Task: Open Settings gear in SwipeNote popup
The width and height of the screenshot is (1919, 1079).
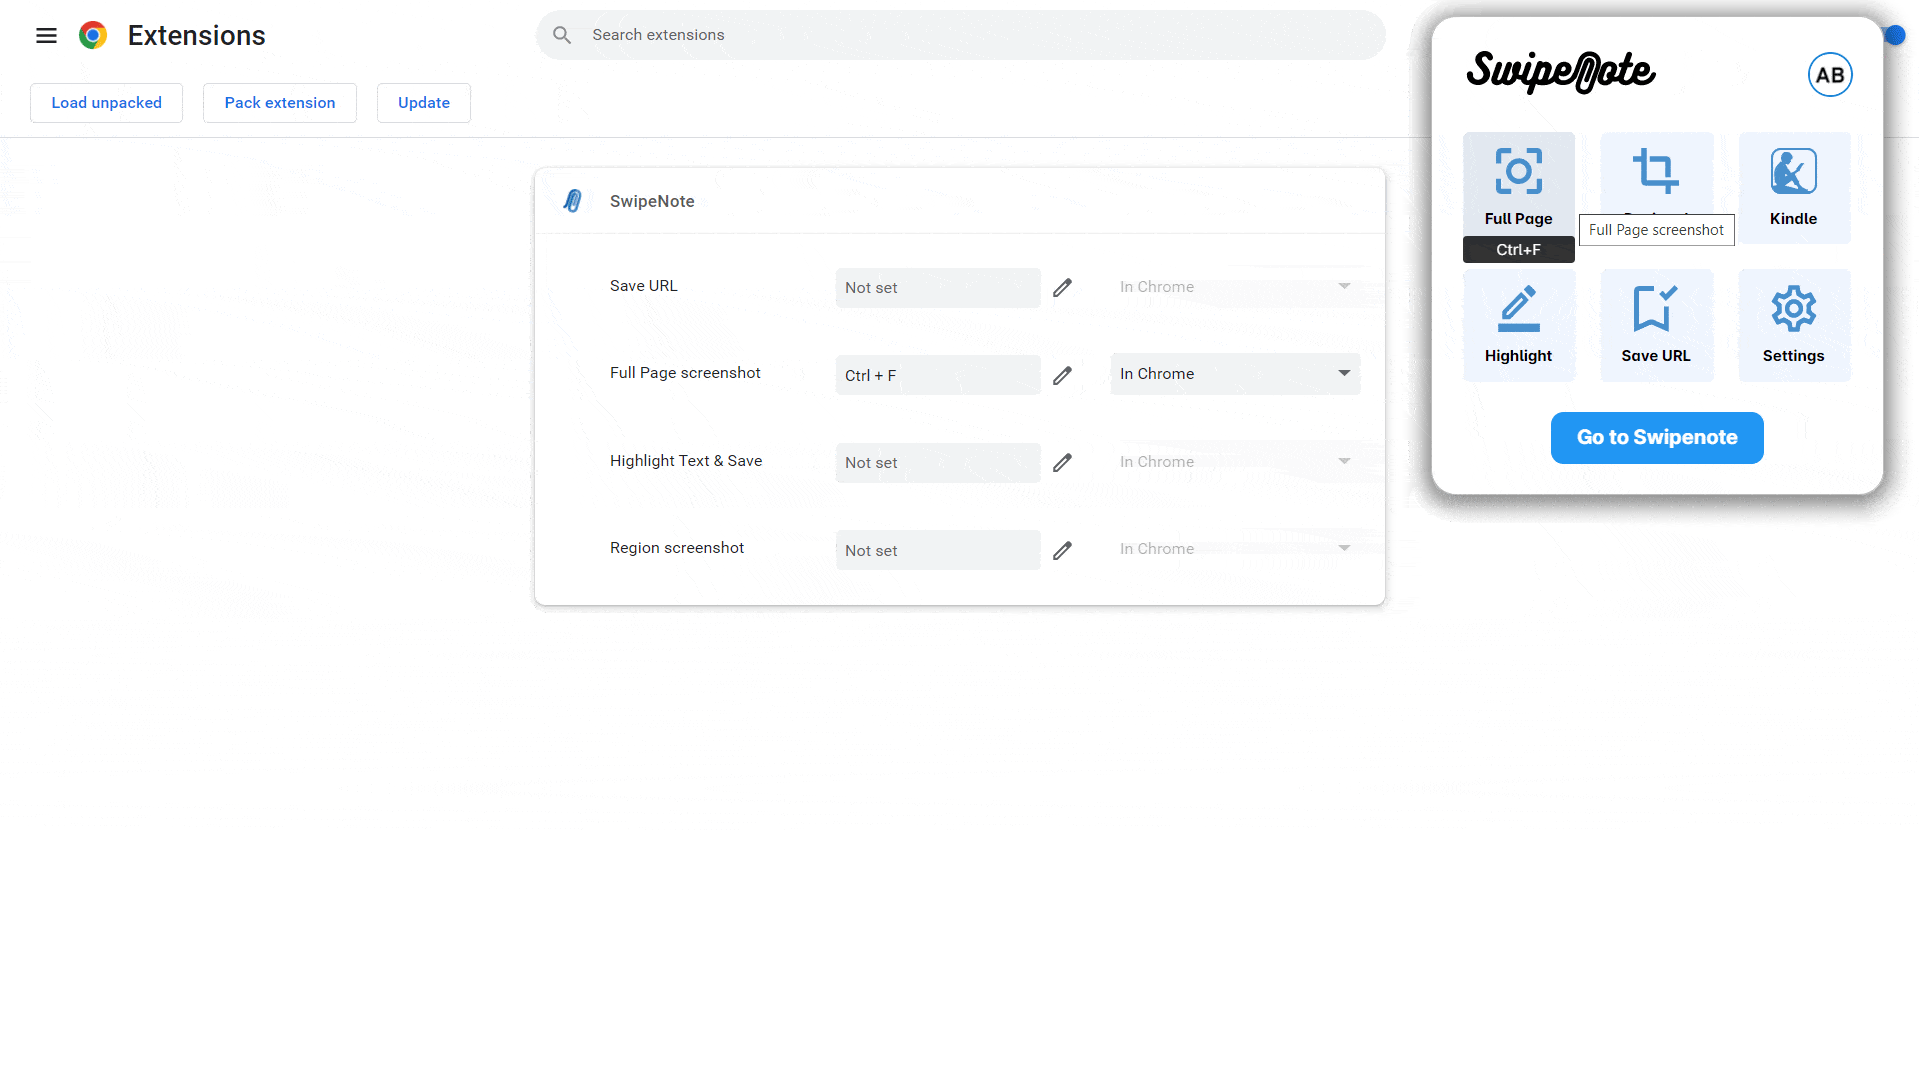Action: (1794, 325)
